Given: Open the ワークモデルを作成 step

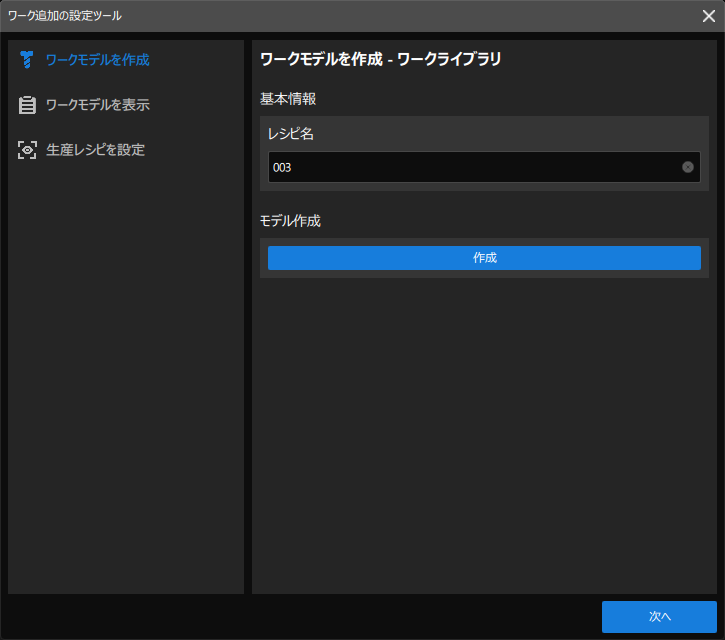Looking at the screenshot, I should (98, 60).
